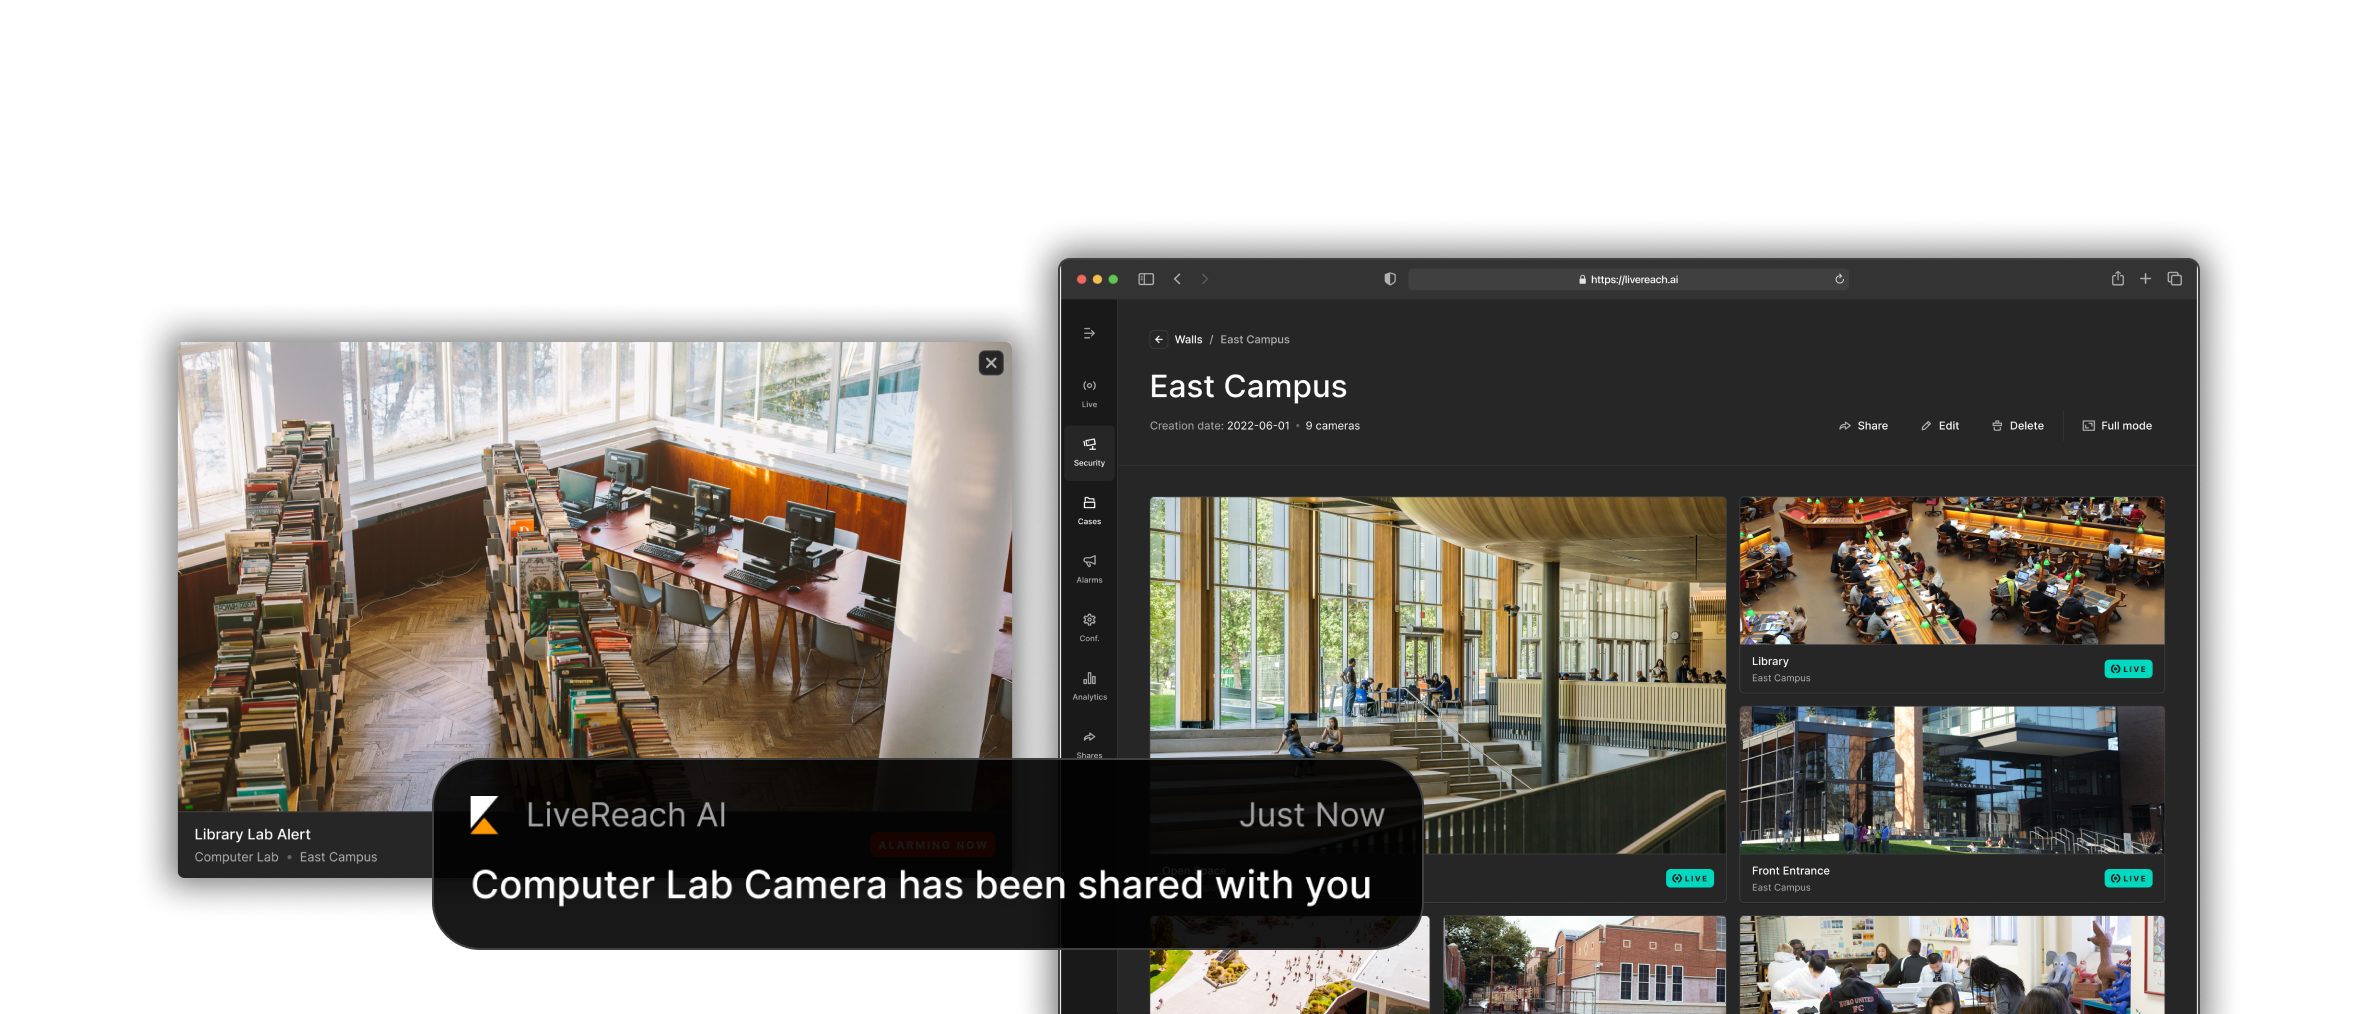The image size is (2360, 1014).
Task: Reload the page in the address bar
Action: 1839,279
